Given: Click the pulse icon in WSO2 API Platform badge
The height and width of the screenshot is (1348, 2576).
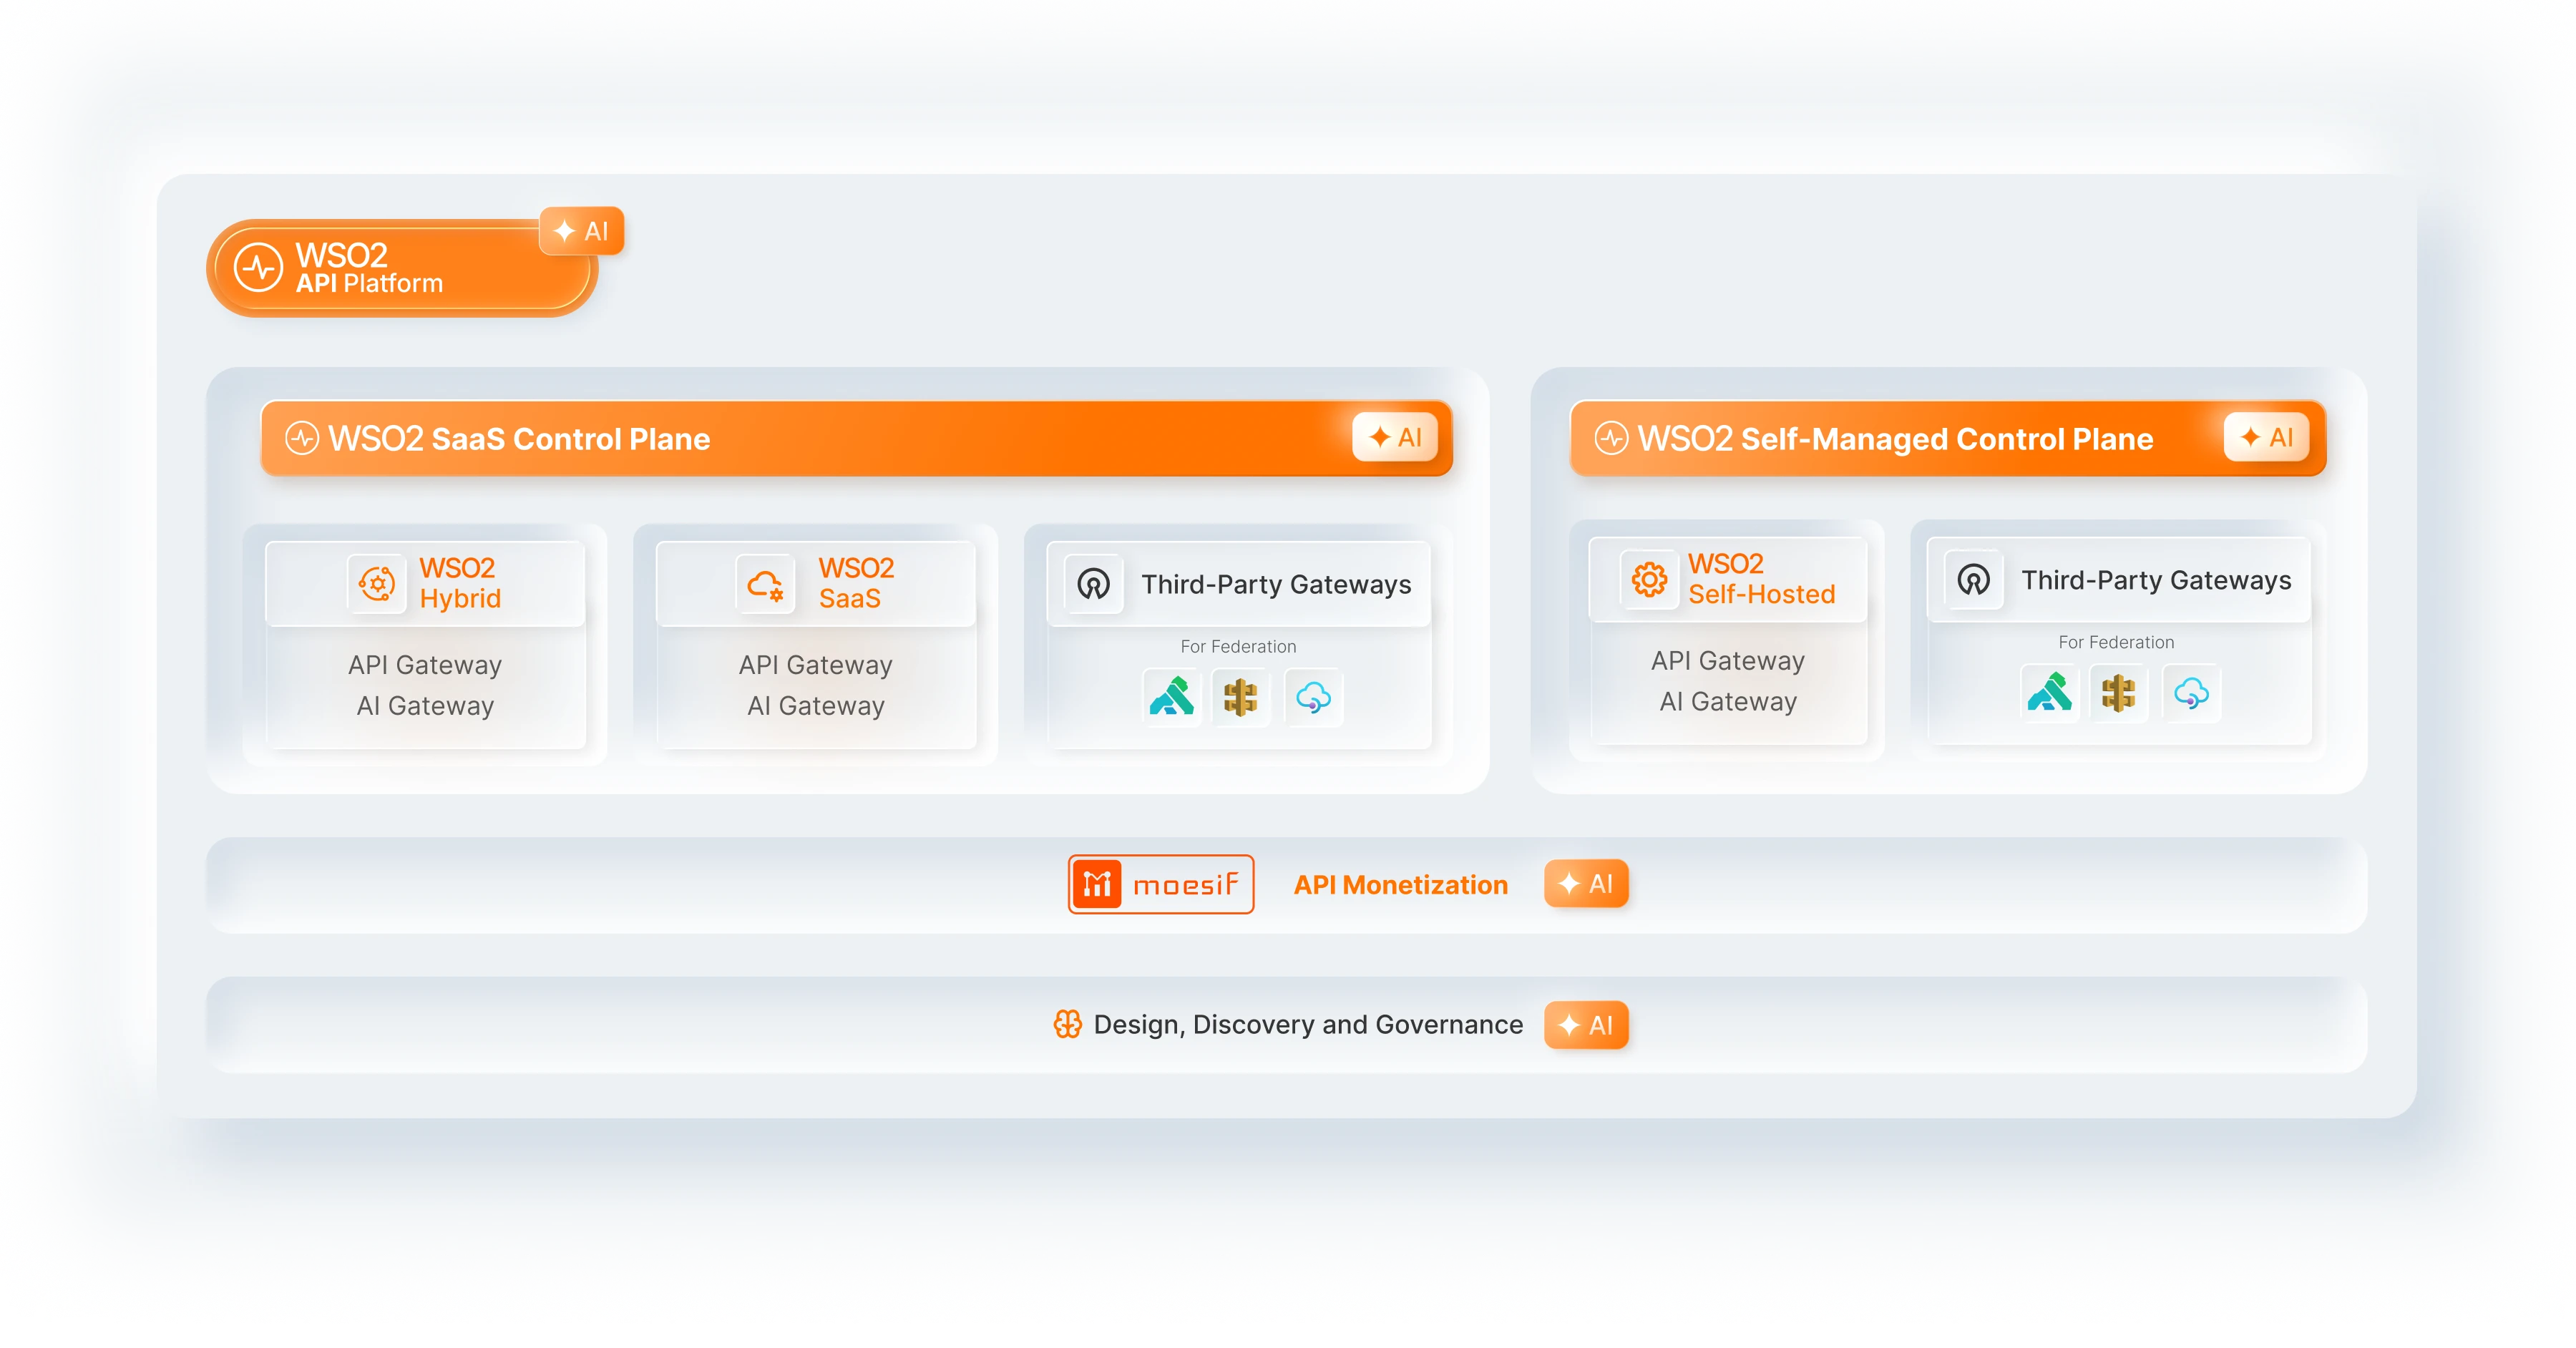Looking at the screenshot, I should tap(259, 268).
